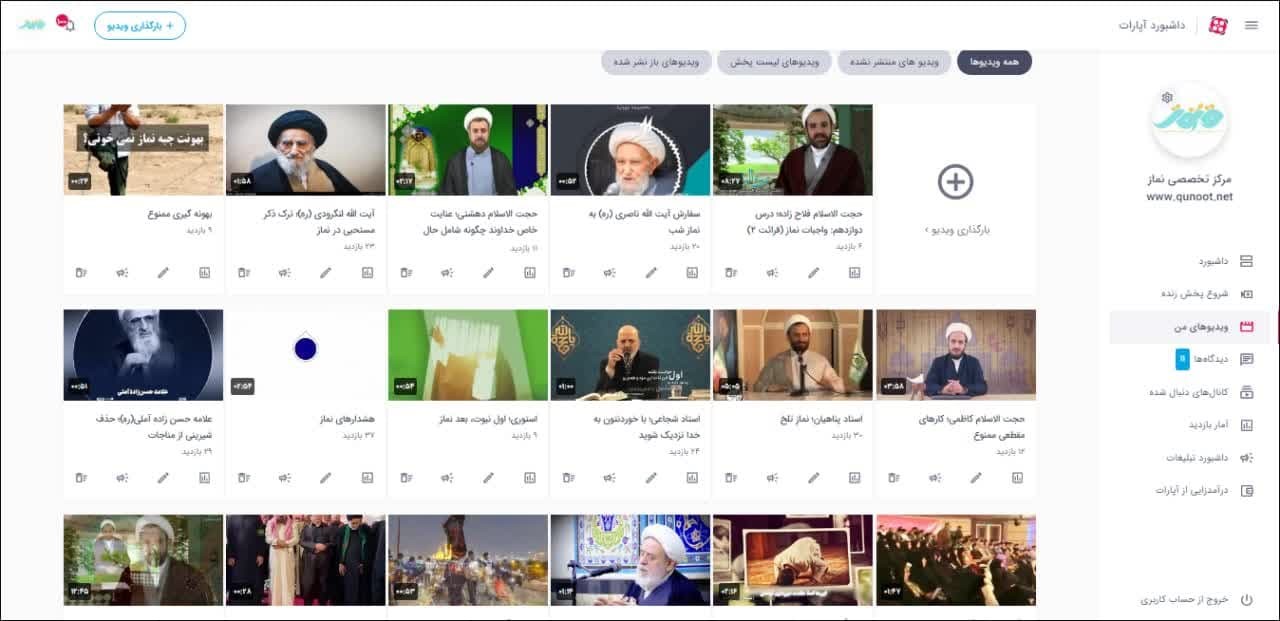Open داشبورد in the sidebar

click(1190, 261)
